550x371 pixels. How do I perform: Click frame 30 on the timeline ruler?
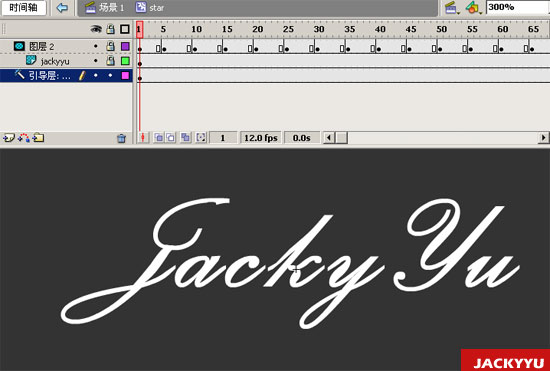[319, 29]
